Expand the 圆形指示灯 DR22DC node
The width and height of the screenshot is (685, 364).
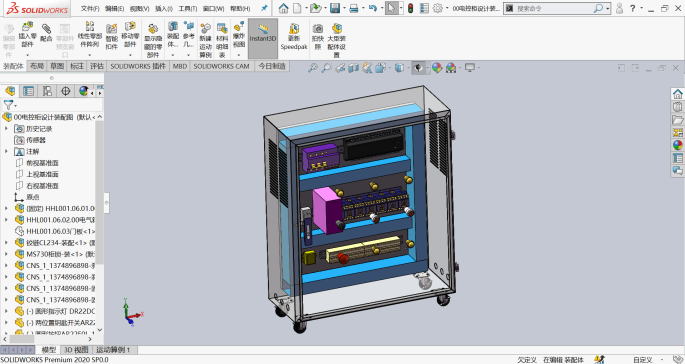click(x=6, y=311)
